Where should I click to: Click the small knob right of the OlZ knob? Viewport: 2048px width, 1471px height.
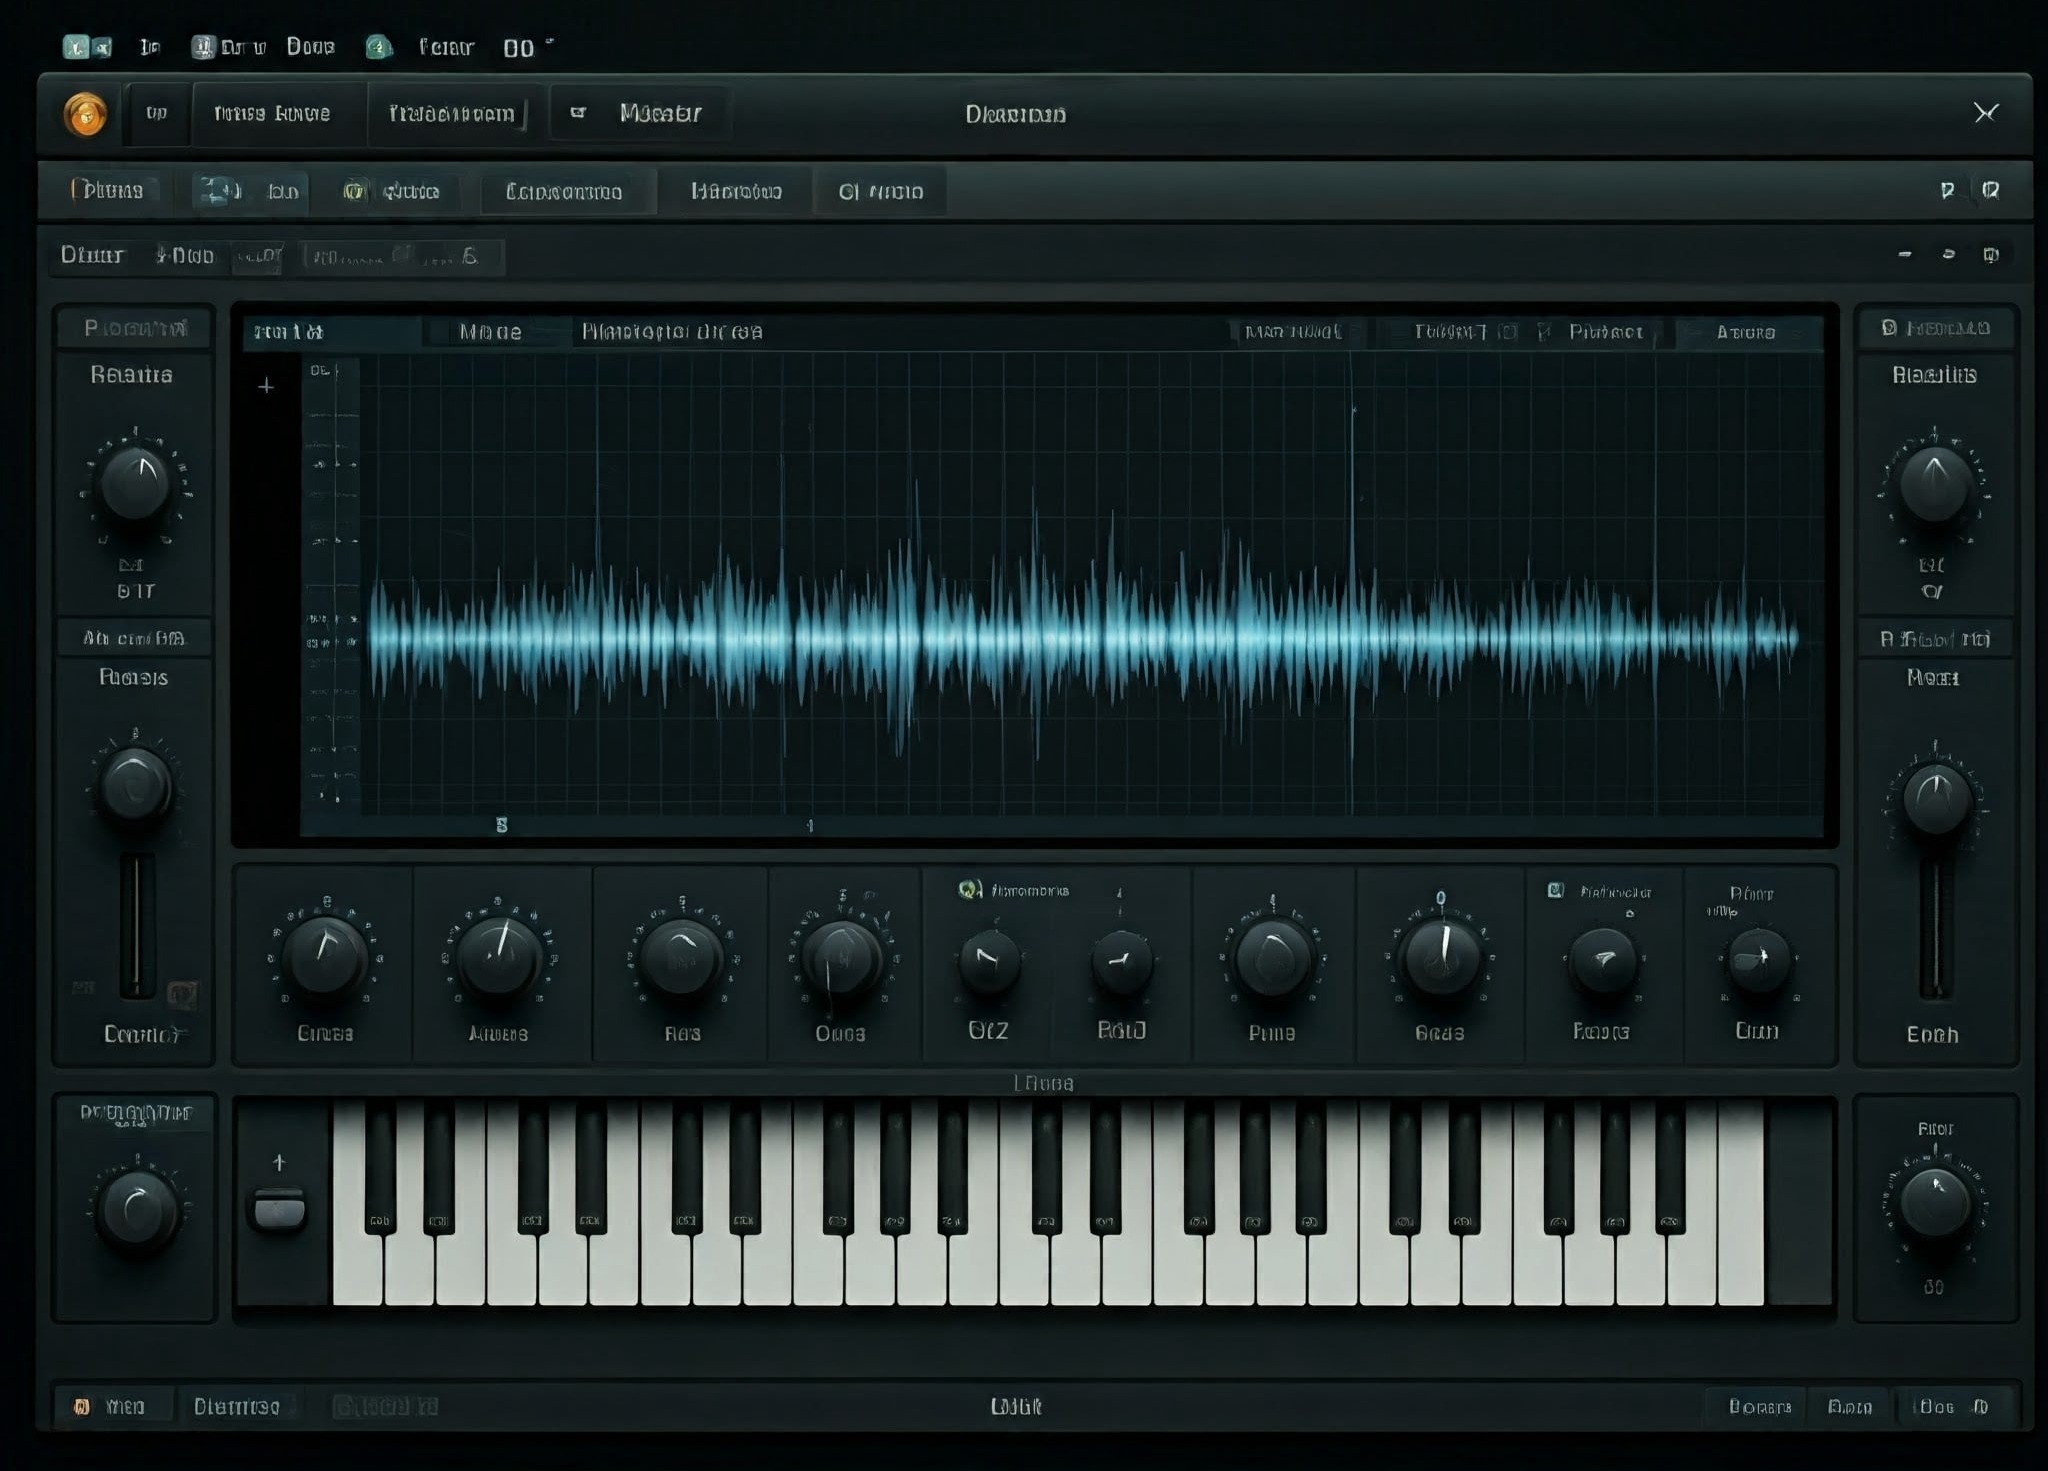(1121, 961)
